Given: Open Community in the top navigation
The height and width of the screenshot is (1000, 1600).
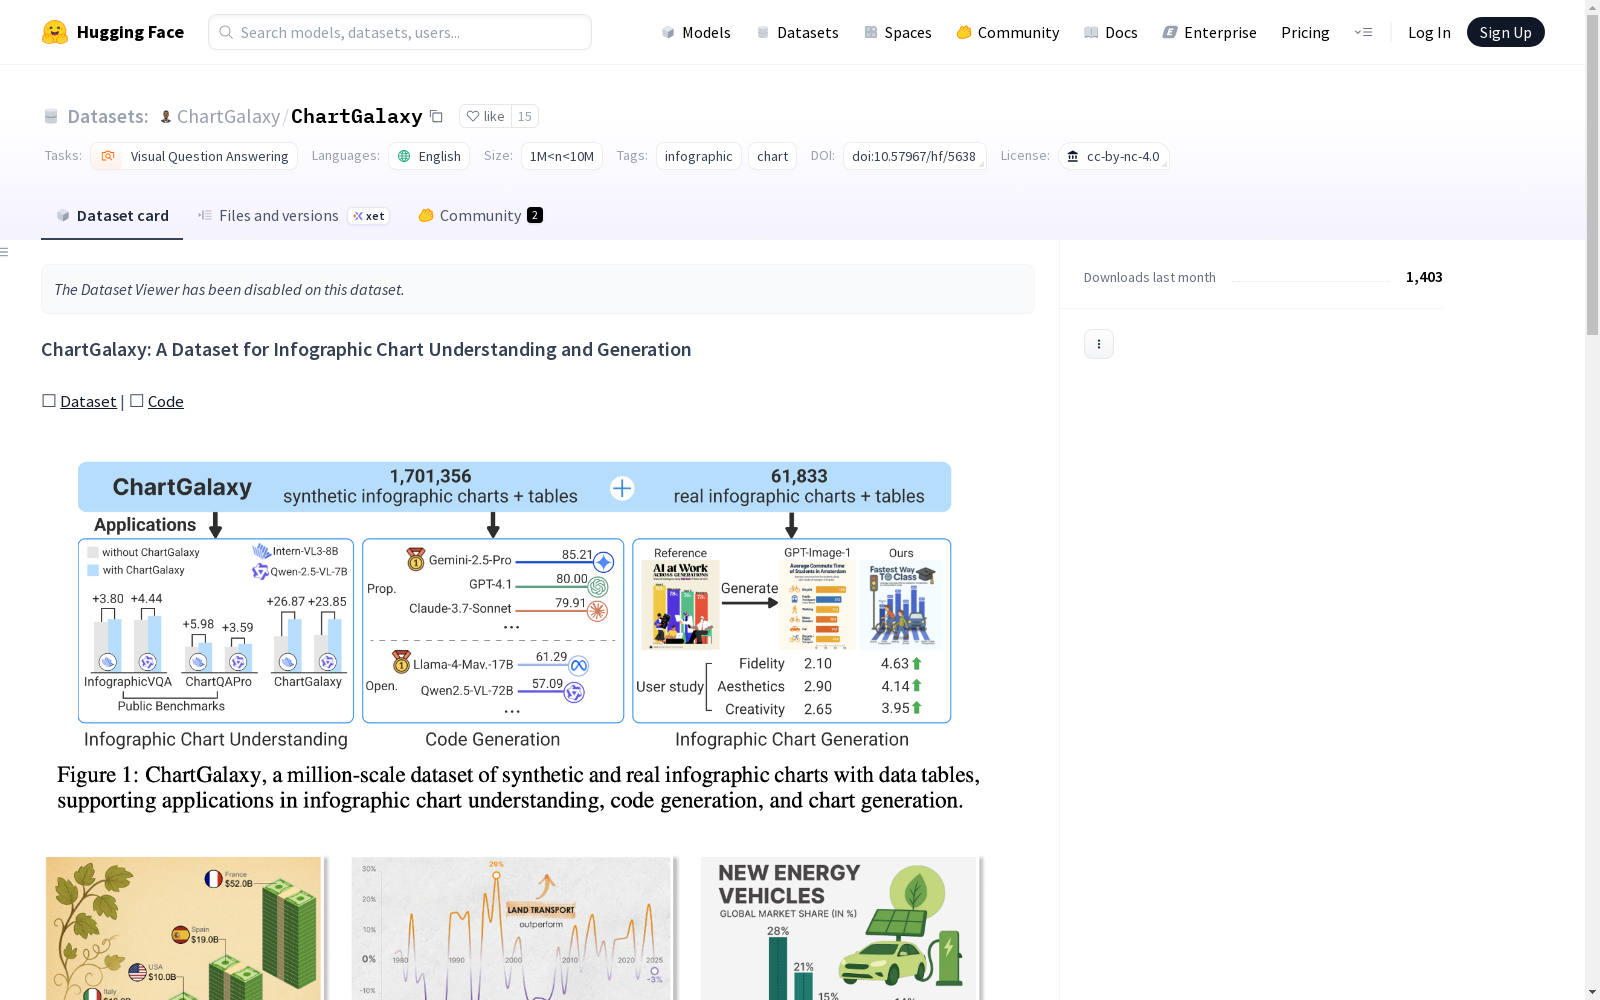Looking at the screenshot, I should 1008,32.
